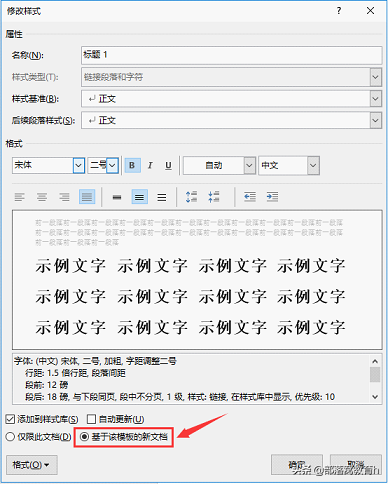Open the 中文 language script dropdown

[313, 165]
